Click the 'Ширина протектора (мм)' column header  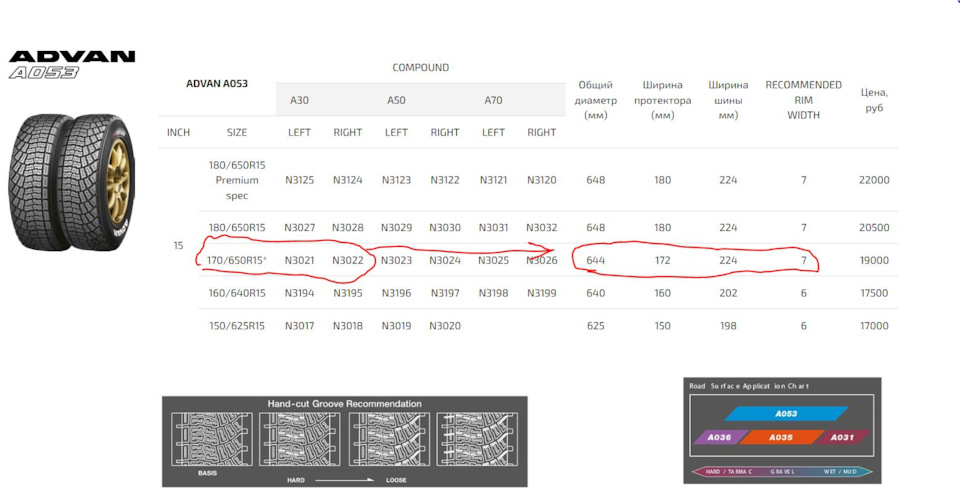click(662, 100)
